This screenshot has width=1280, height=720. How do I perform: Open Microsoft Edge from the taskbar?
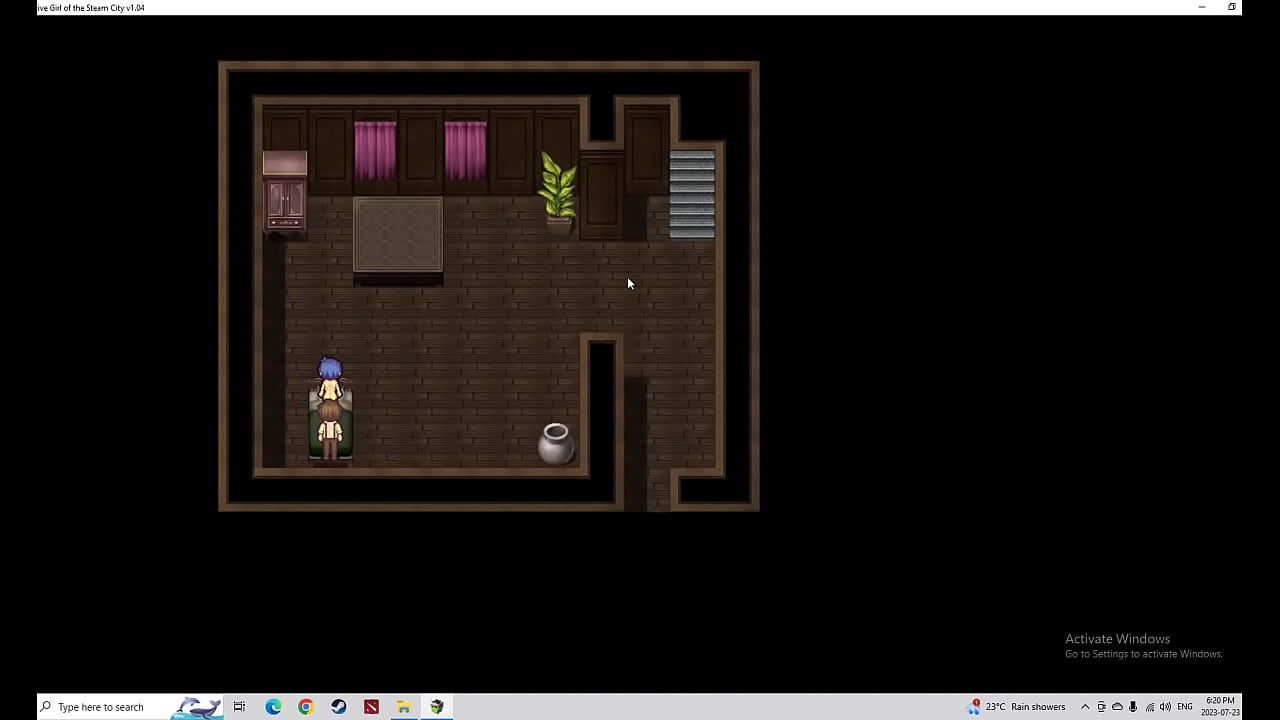coord(273,707)
